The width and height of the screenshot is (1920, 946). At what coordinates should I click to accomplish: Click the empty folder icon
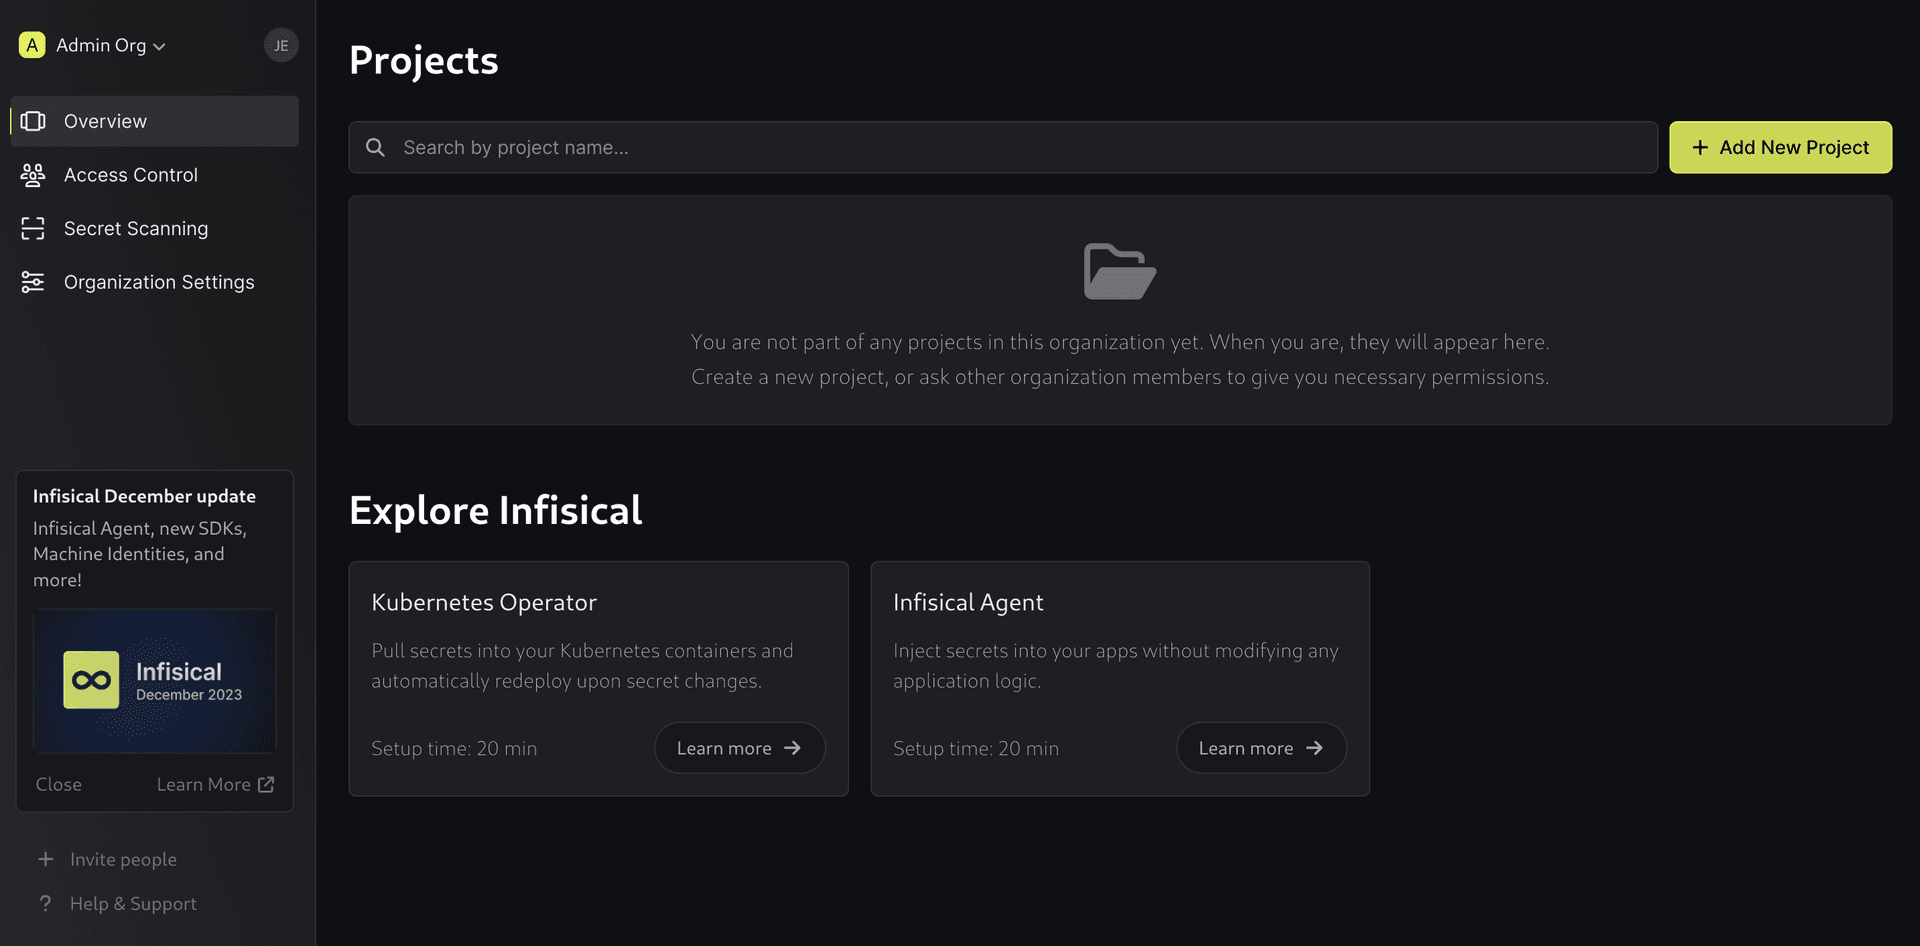coord(1119,271)
